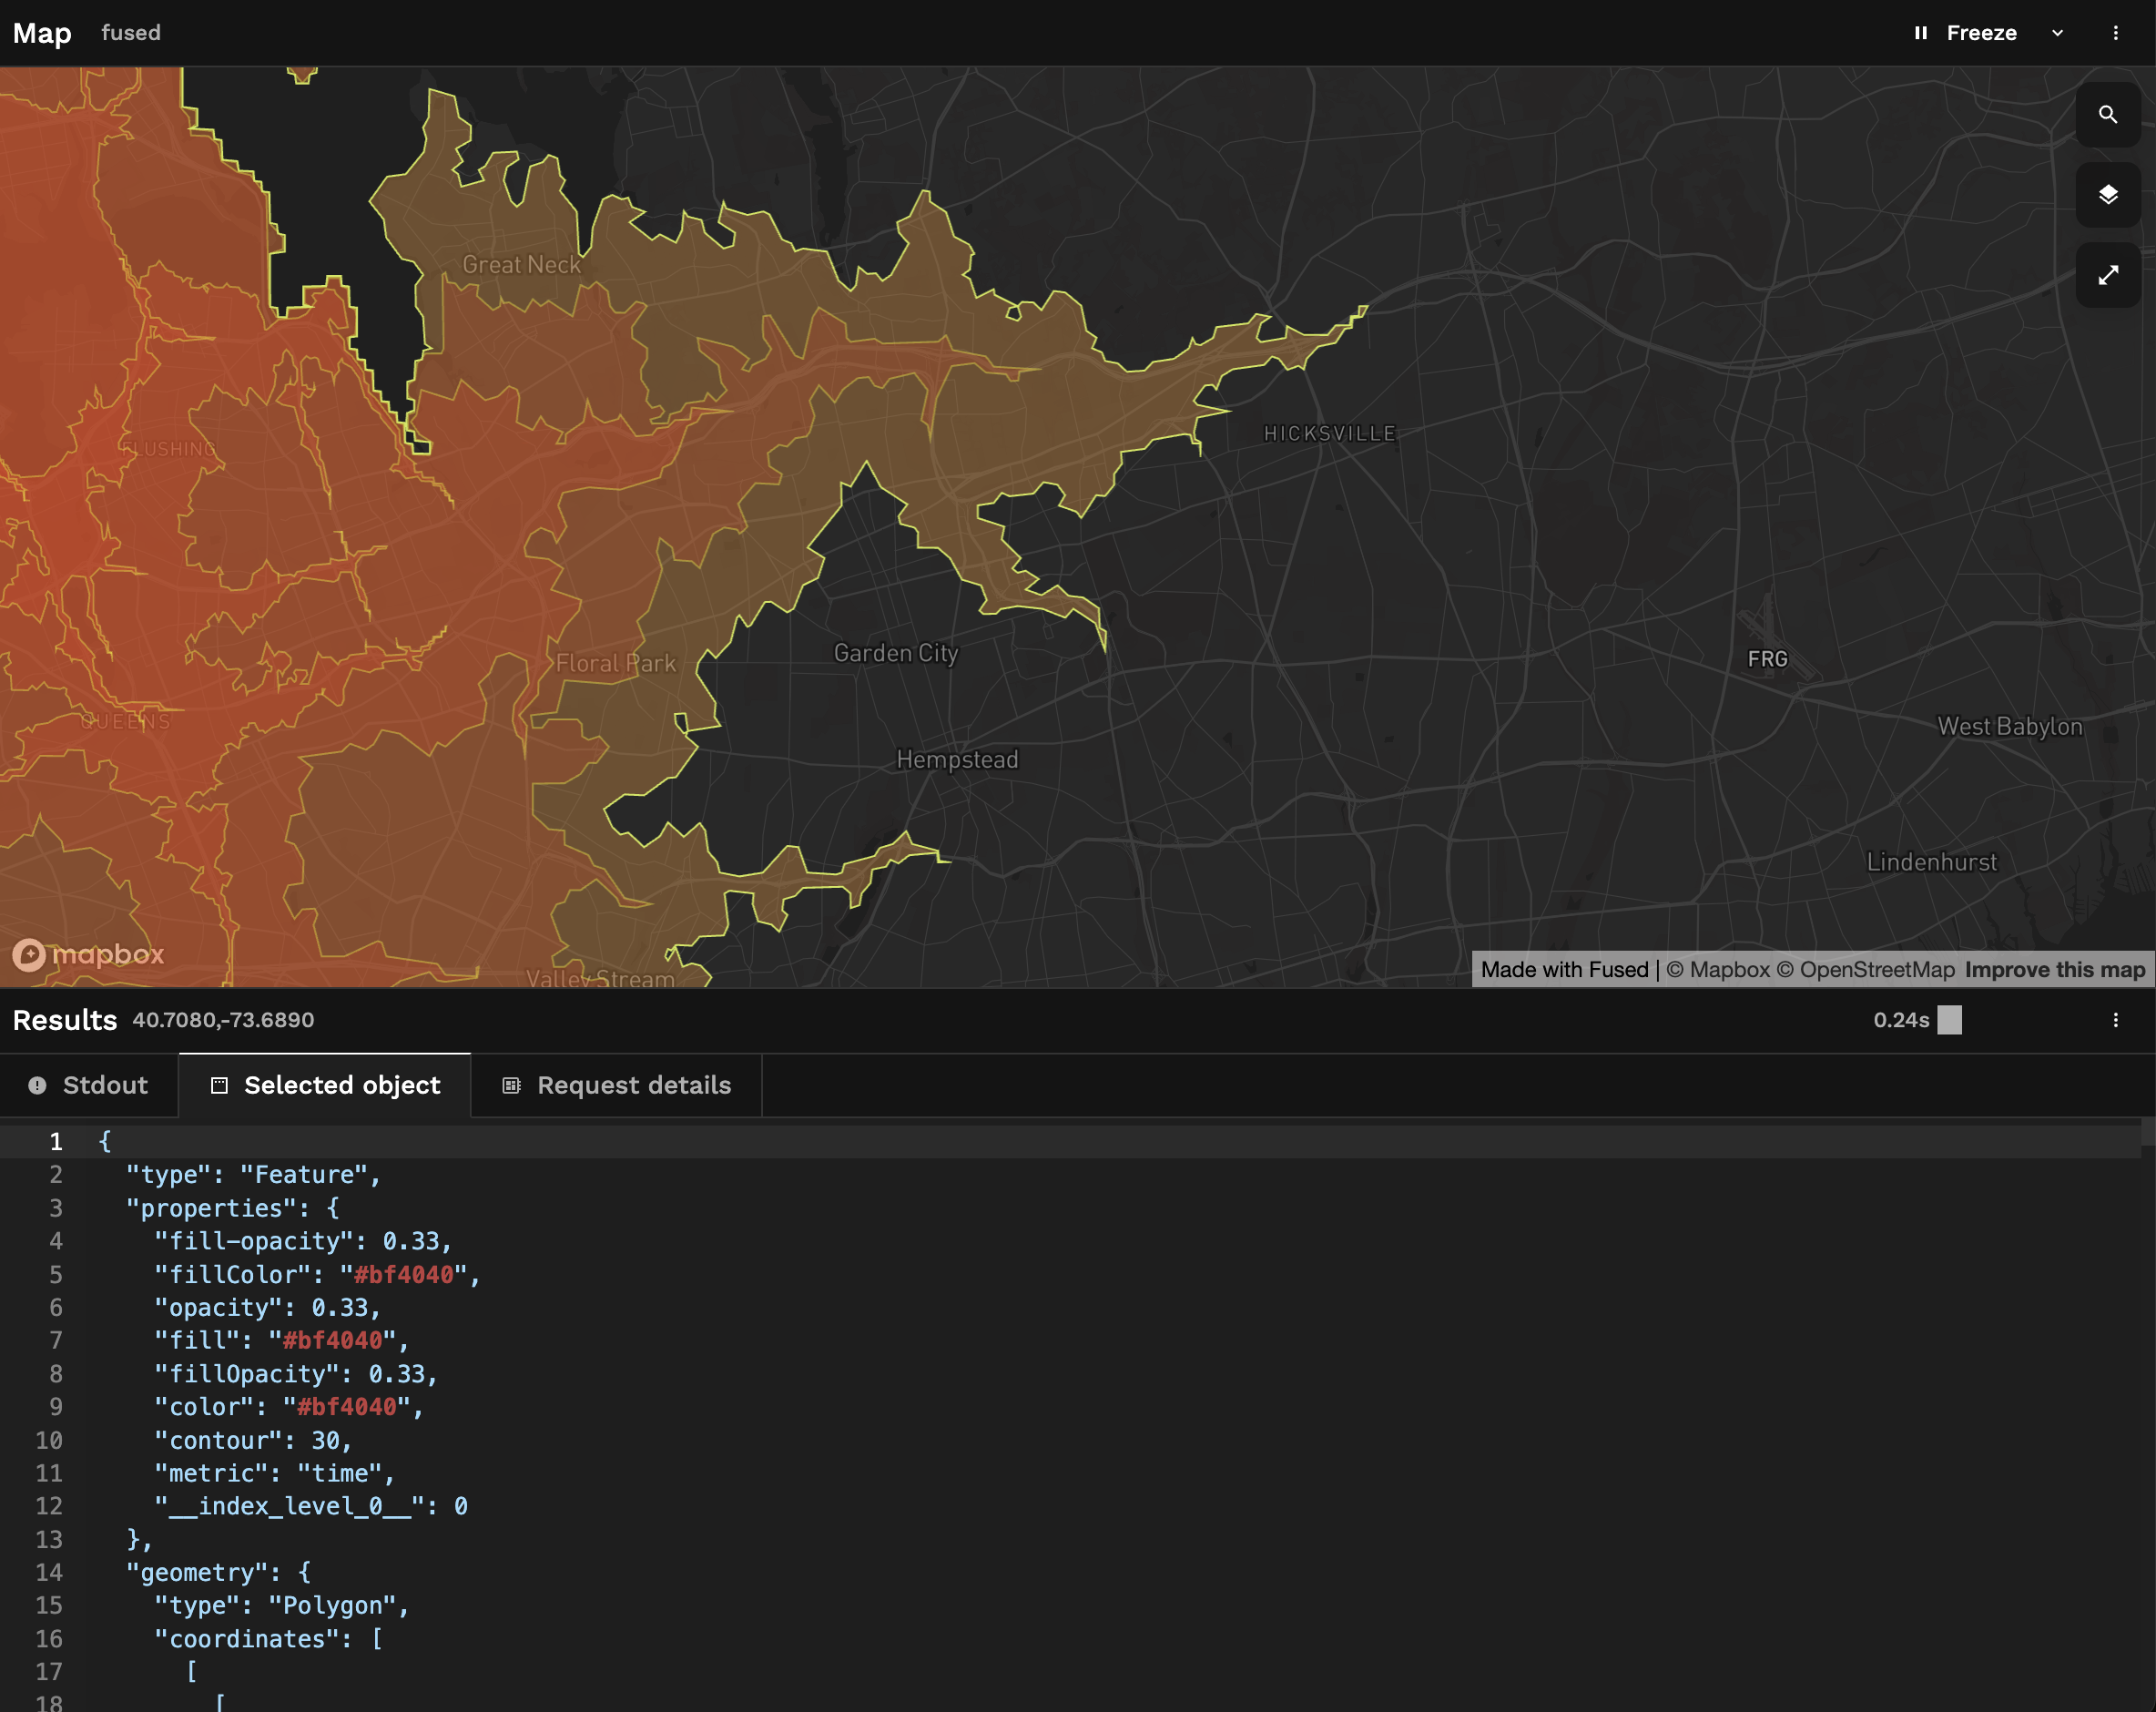Click the fill #bf4040 value on line 7
Viewport: 2156px width, 1712px height.
coord(333,1341)
